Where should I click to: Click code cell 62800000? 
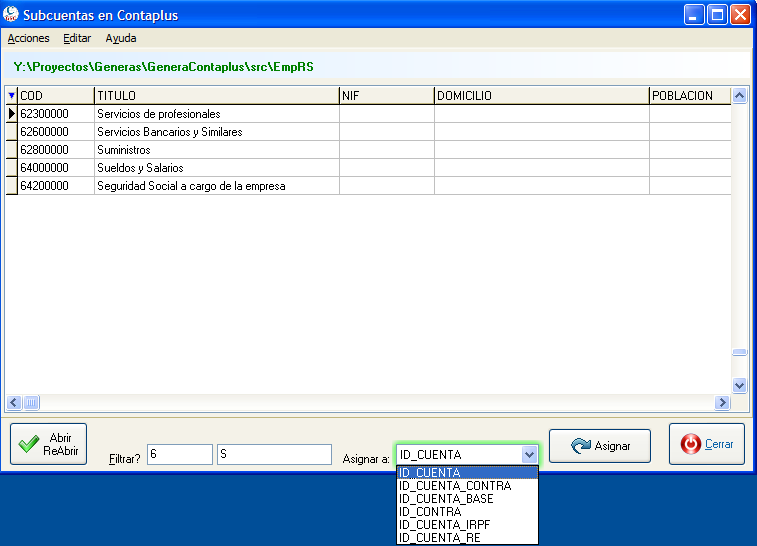[x=56, y=150]
